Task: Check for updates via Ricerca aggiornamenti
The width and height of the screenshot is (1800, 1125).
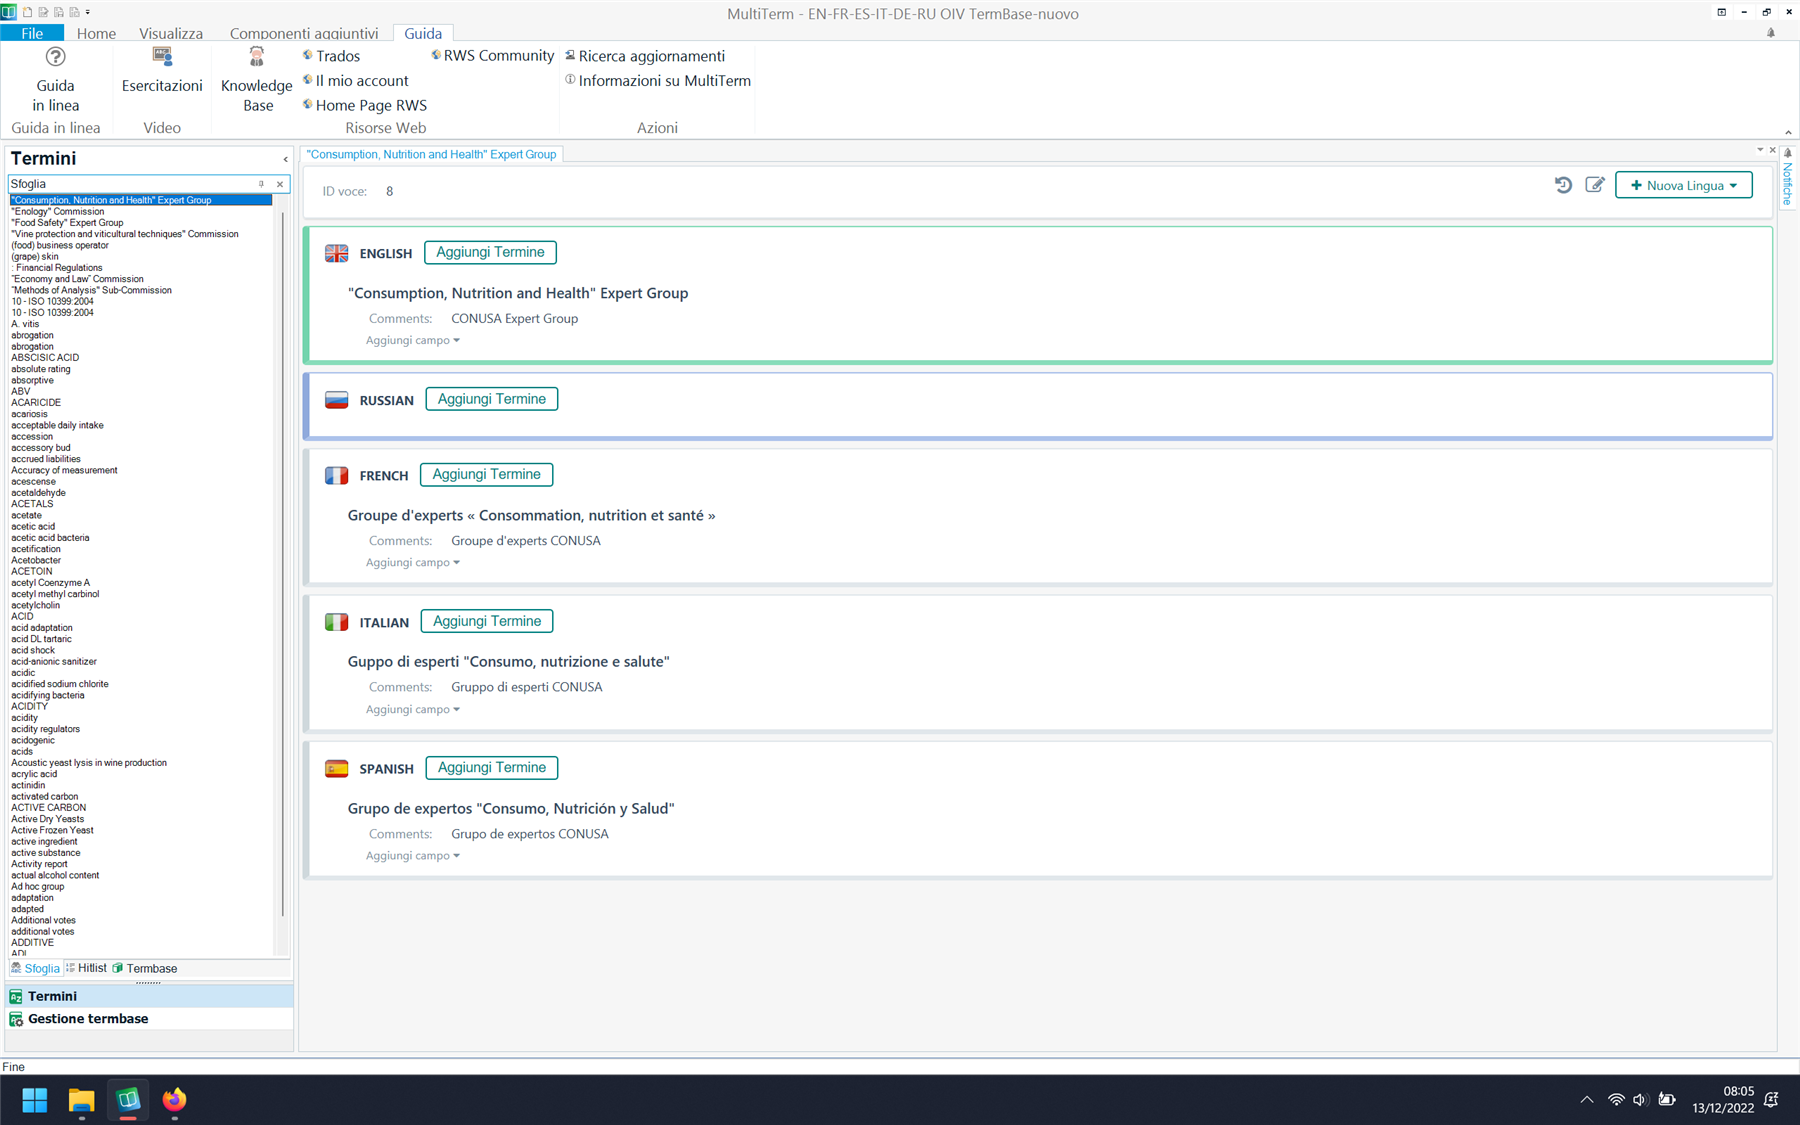Action: pos(645,56)
